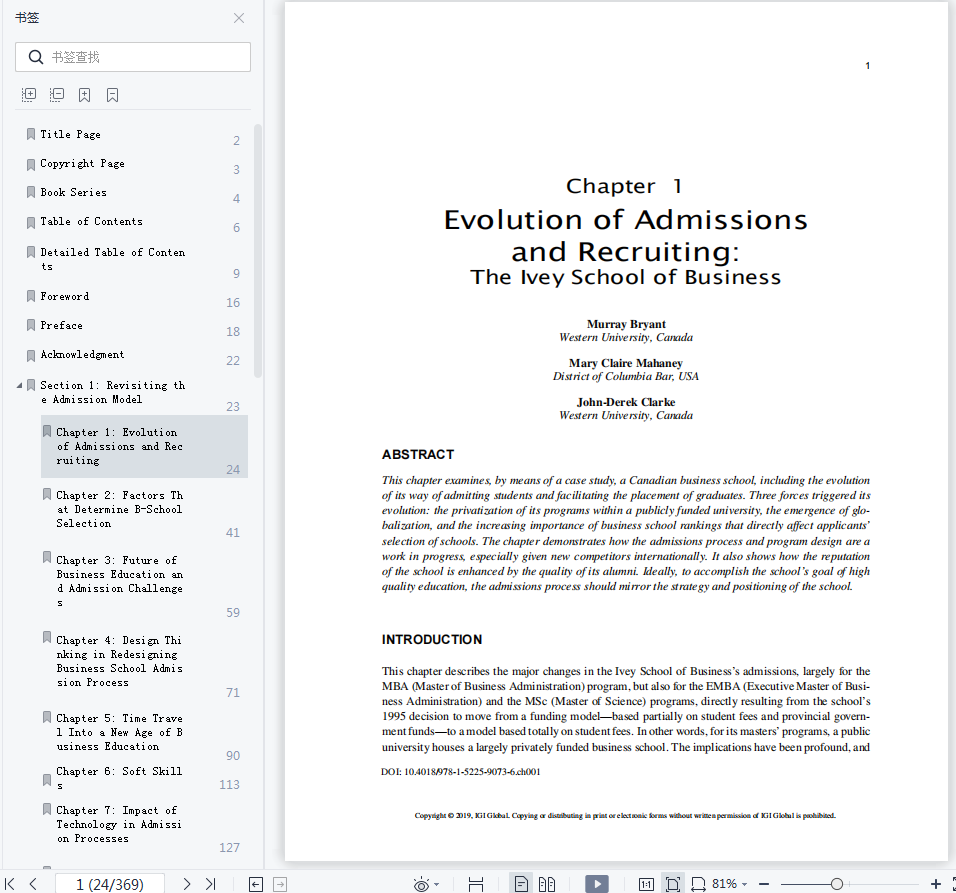Open Section 1: Revisiting the Admission Model
The height and width of the screenshot is (893, 956).
click(113, 392)
